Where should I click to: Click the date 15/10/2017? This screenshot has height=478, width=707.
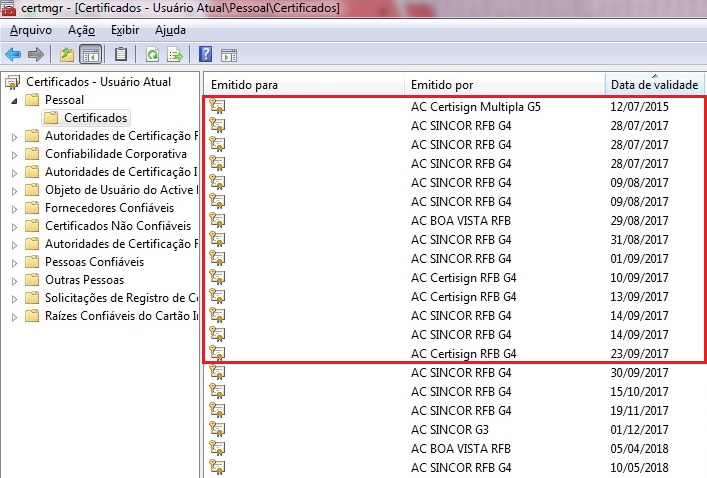coord(639,391)
